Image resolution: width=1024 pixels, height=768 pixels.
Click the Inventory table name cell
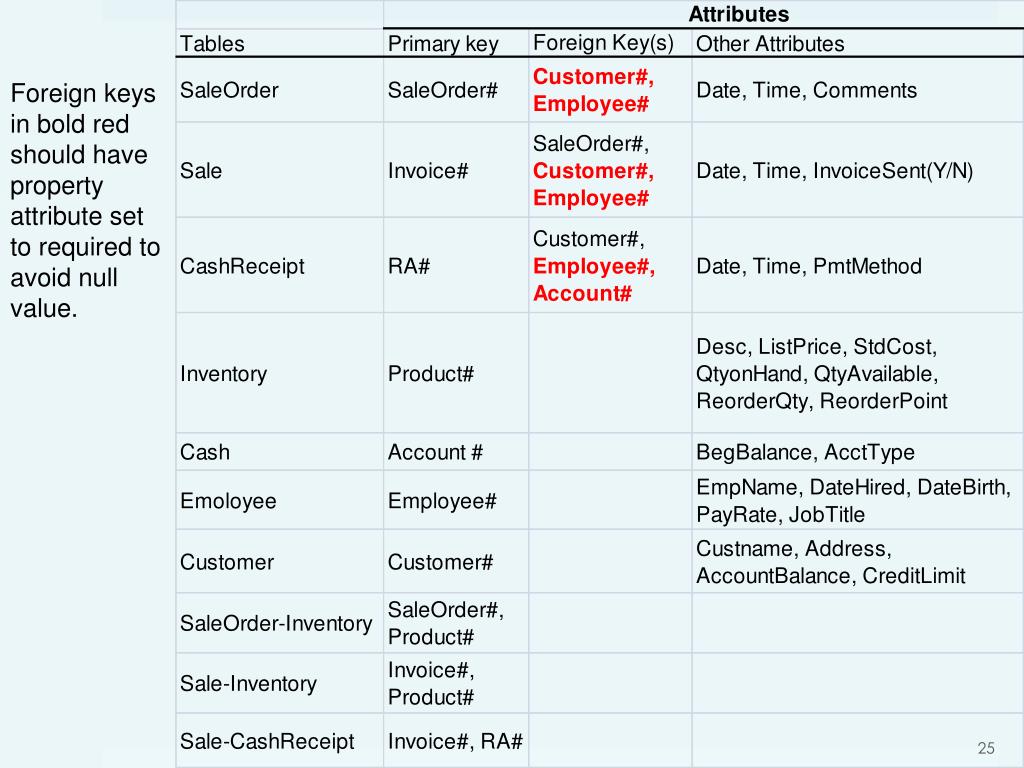[223, 374]
